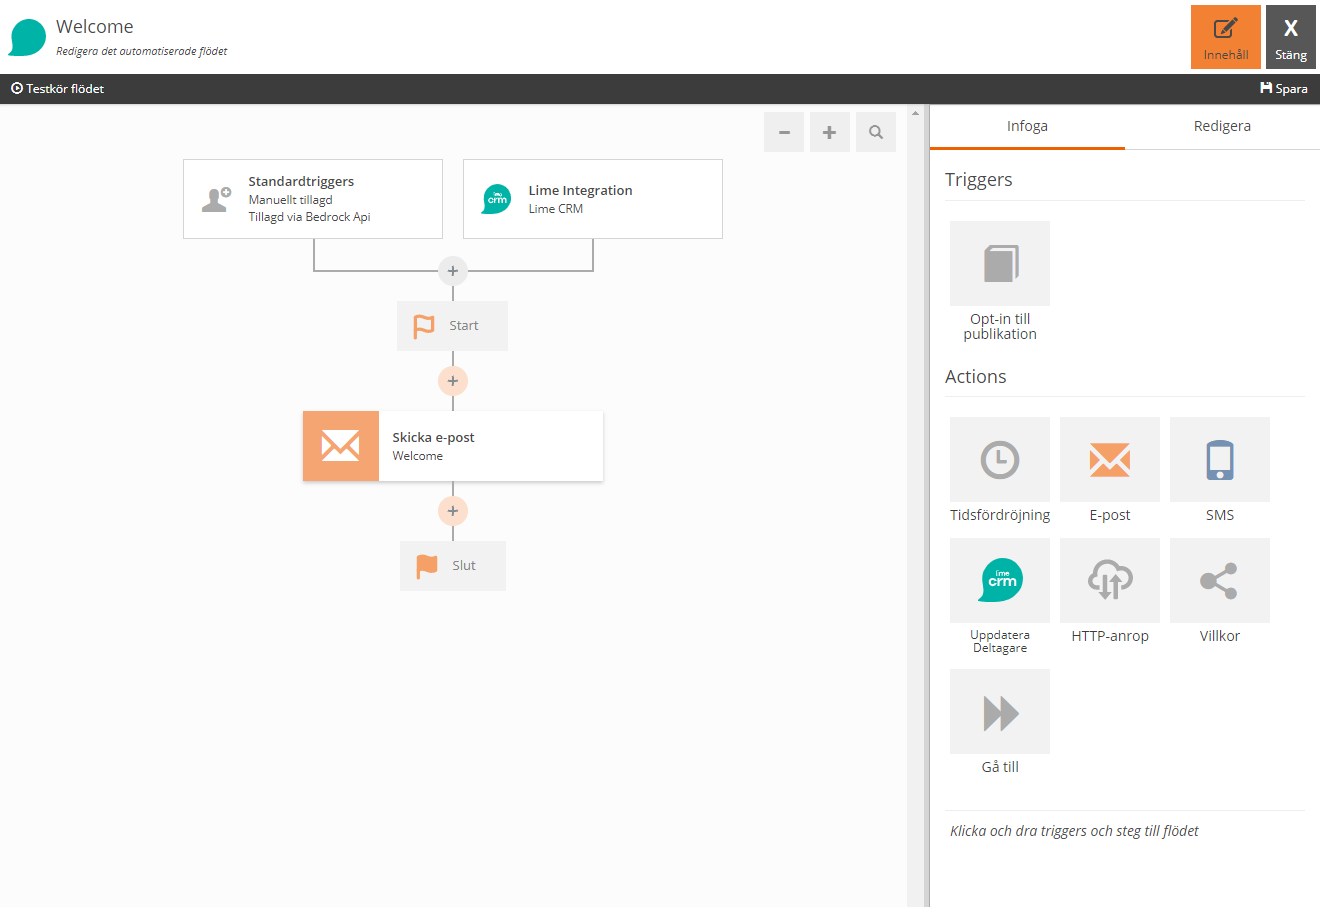
Task: Click the orange Innehåll icon button
Action: pos(1225,37)
